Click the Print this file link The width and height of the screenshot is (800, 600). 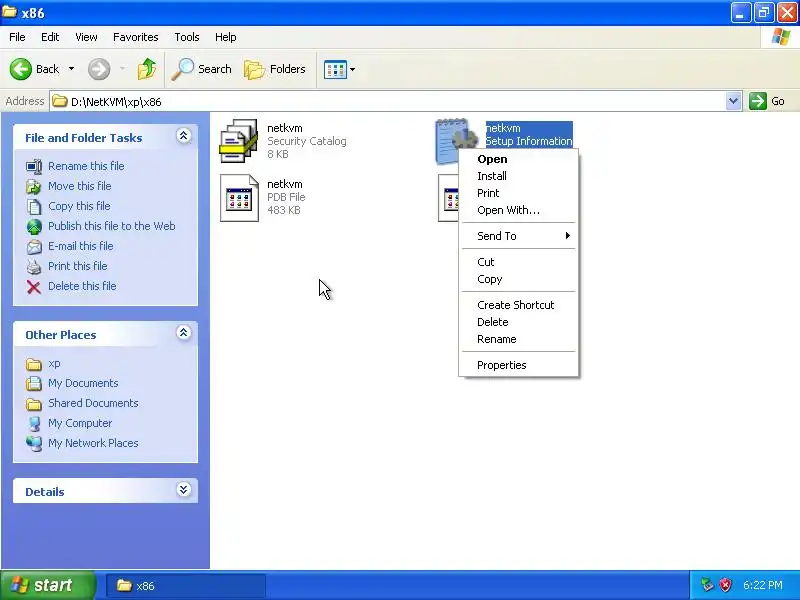(x=78, y=266)
